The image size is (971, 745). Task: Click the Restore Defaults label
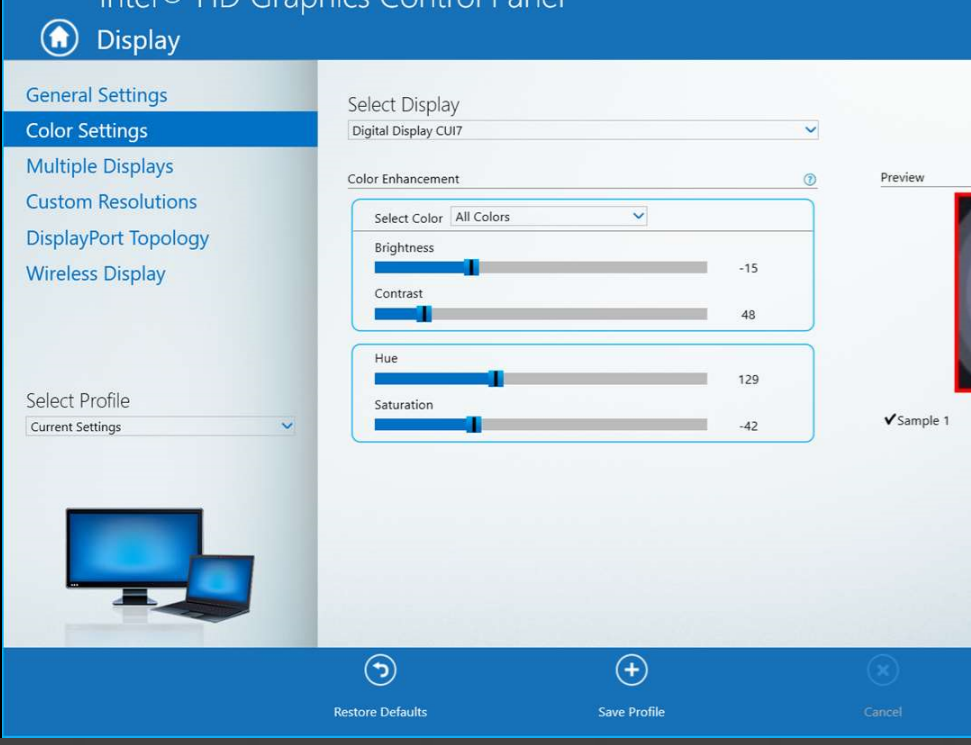[x=380, y=712]
